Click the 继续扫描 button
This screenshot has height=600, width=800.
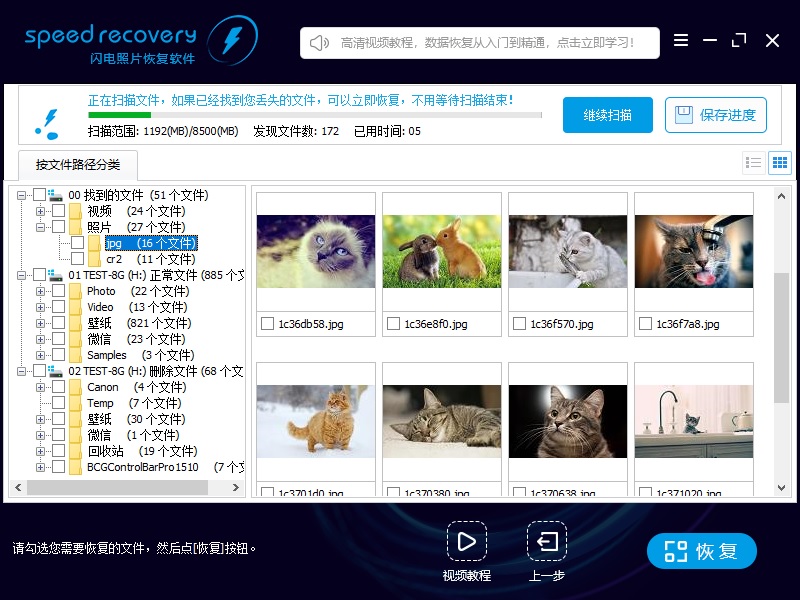[x=608, y=115]
